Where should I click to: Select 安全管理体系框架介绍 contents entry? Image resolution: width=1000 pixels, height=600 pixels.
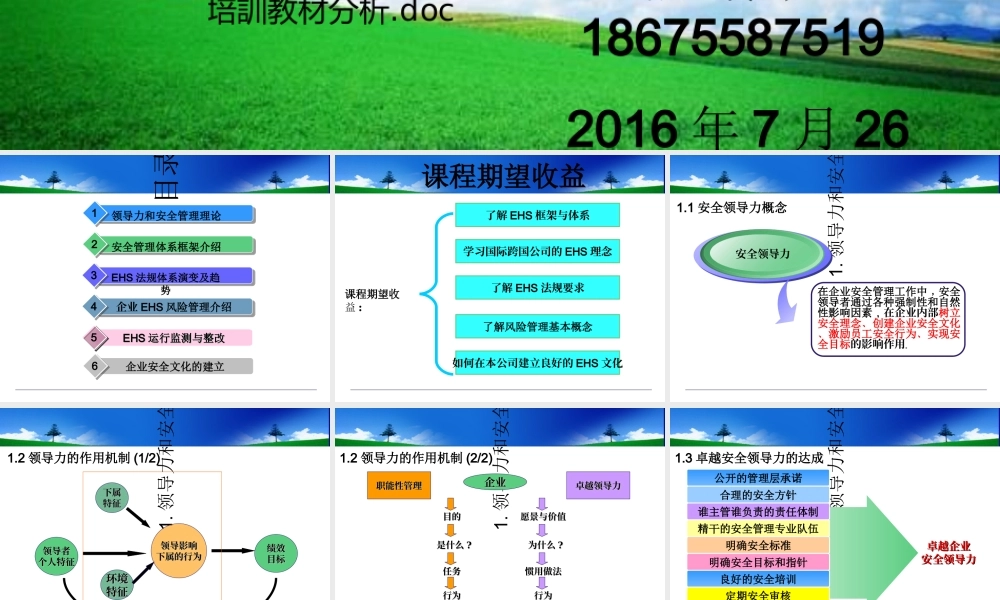(166, 246)
